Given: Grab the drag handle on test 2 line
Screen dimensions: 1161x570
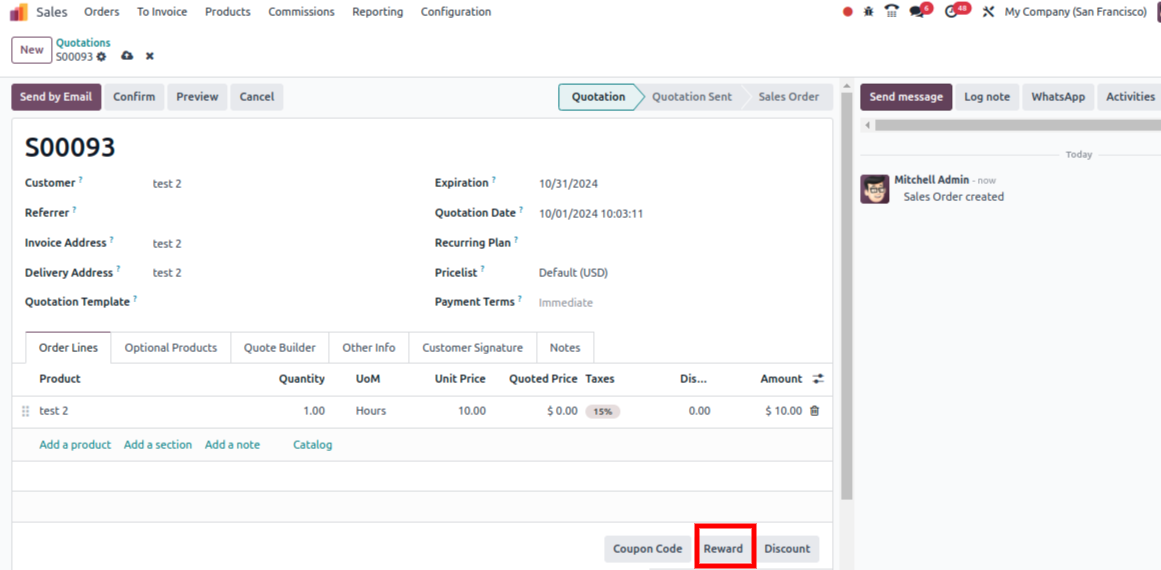Looking at the screenshot, I should coord(25,411).
